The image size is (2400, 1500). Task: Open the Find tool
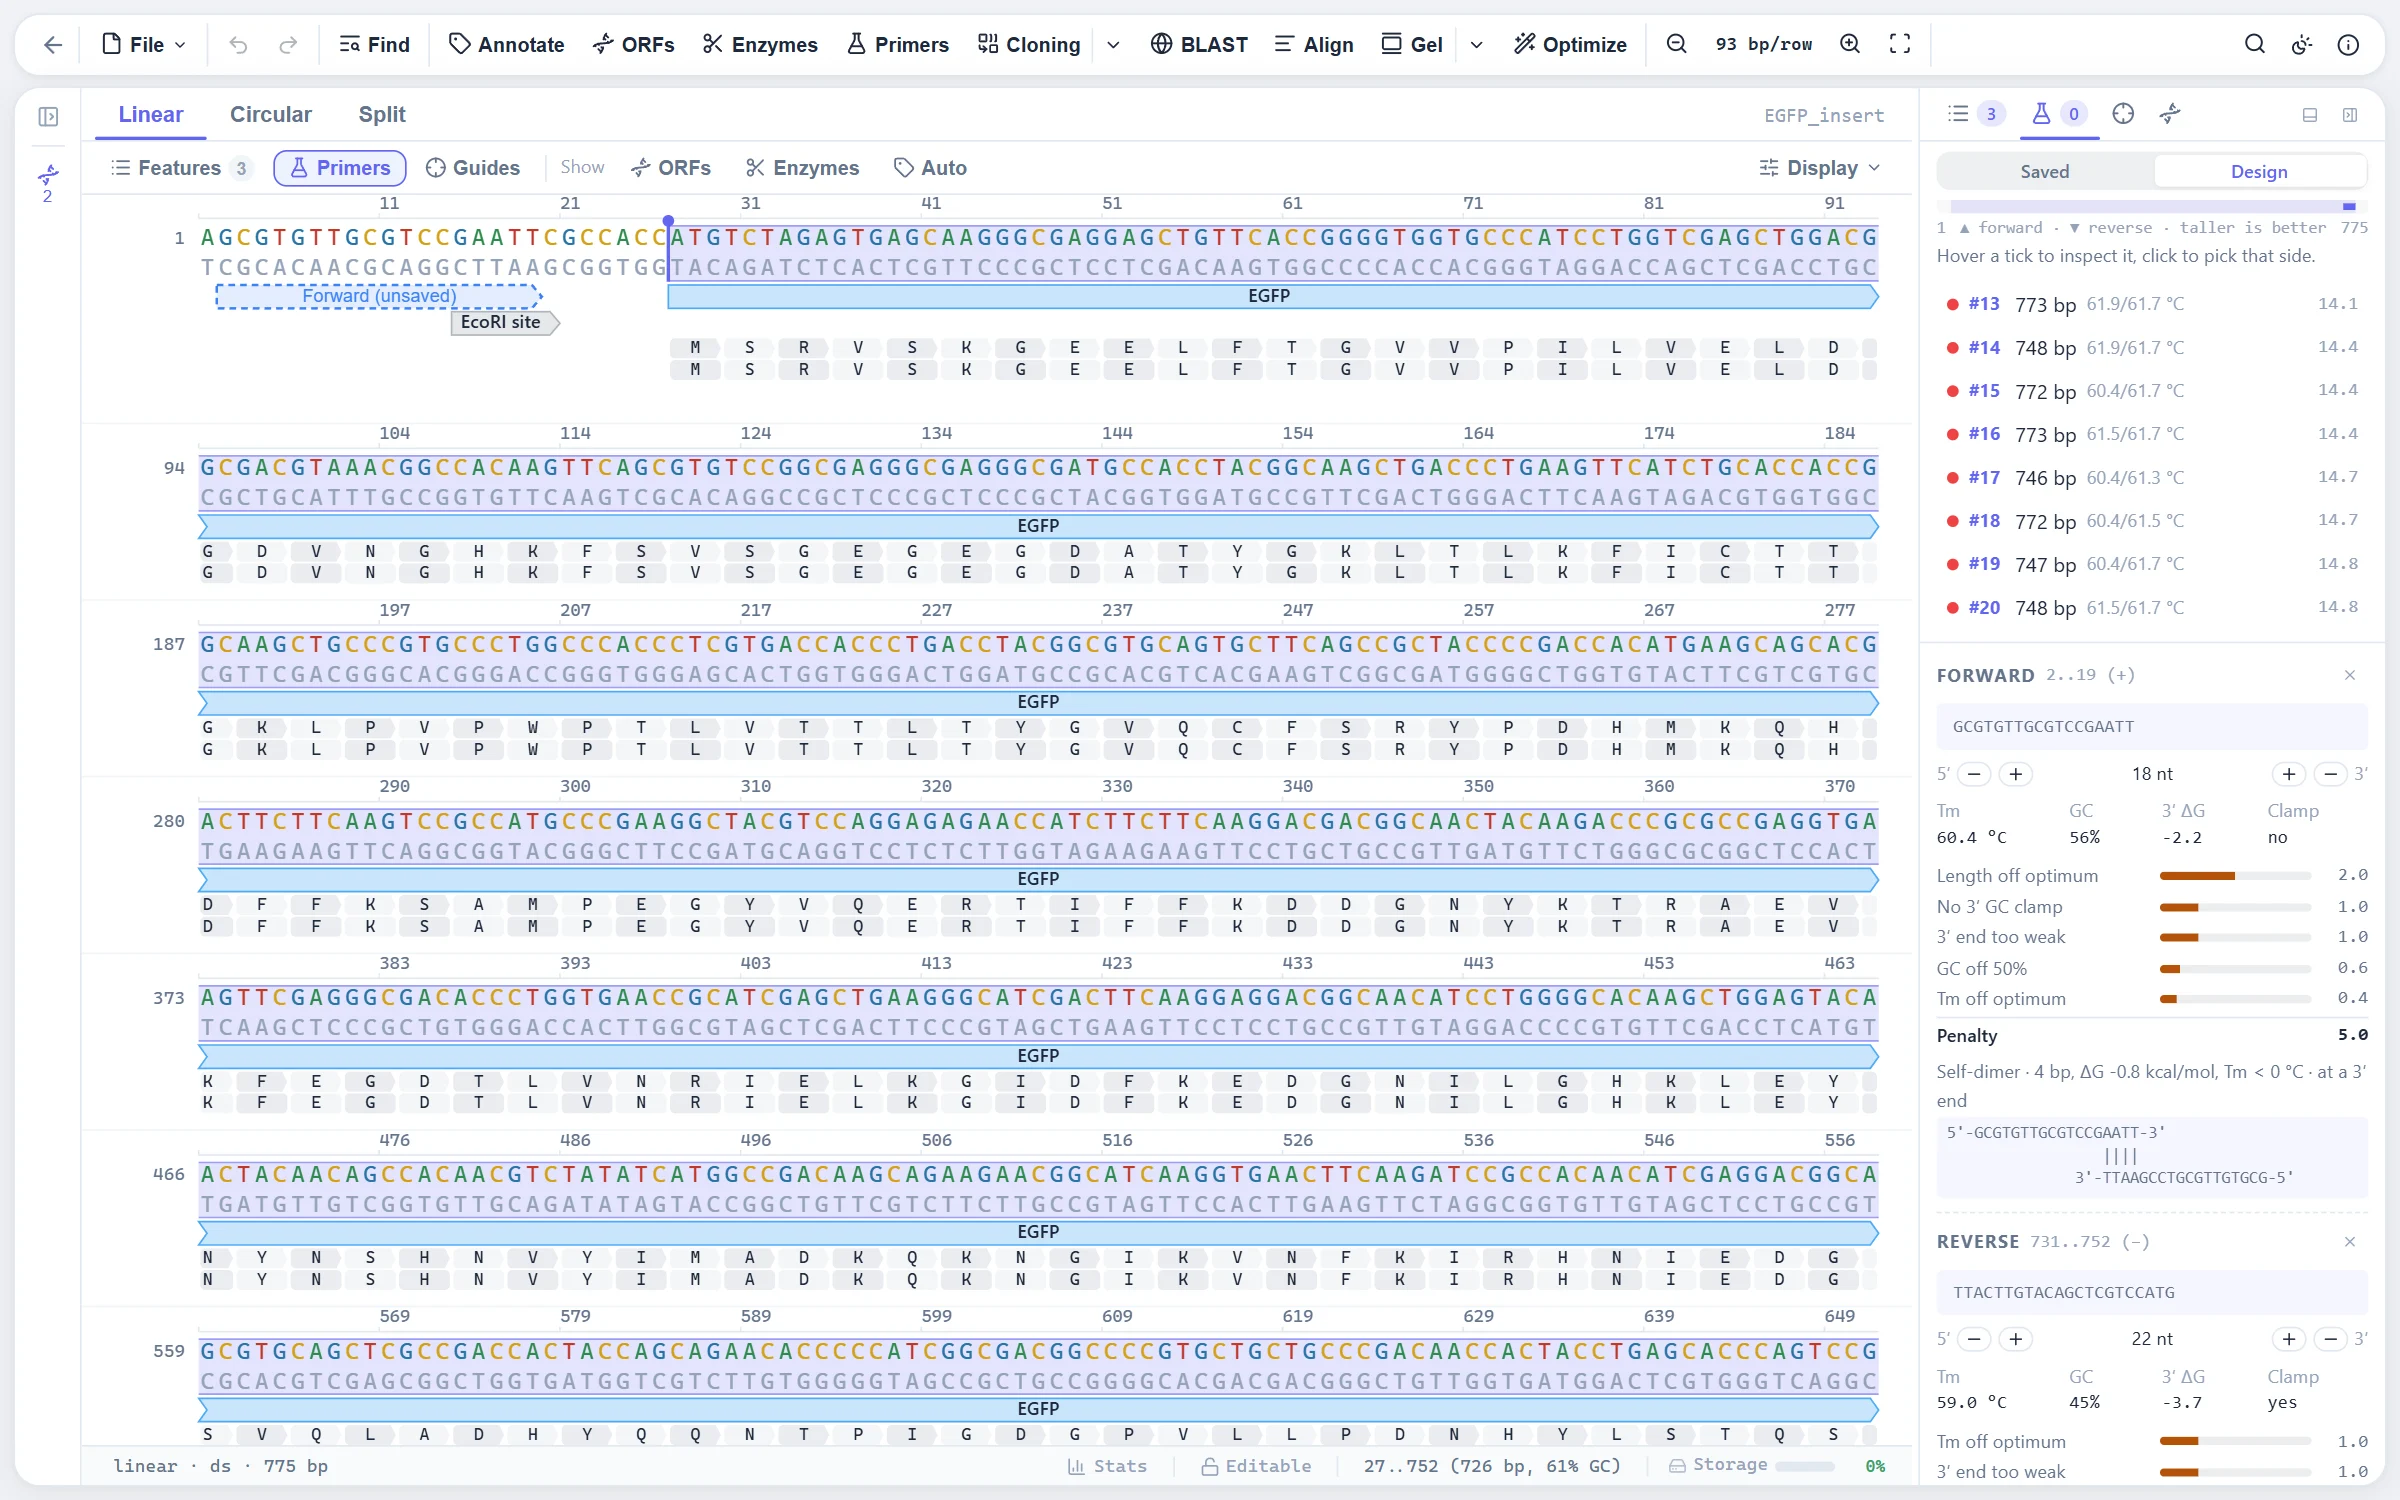(375, 44)
